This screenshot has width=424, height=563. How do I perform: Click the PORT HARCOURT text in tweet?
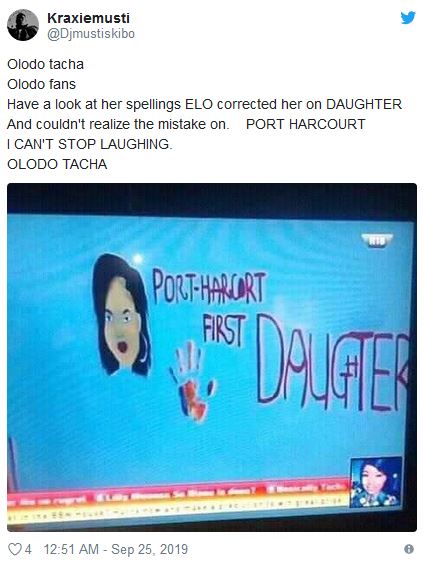tap(306, 124)
